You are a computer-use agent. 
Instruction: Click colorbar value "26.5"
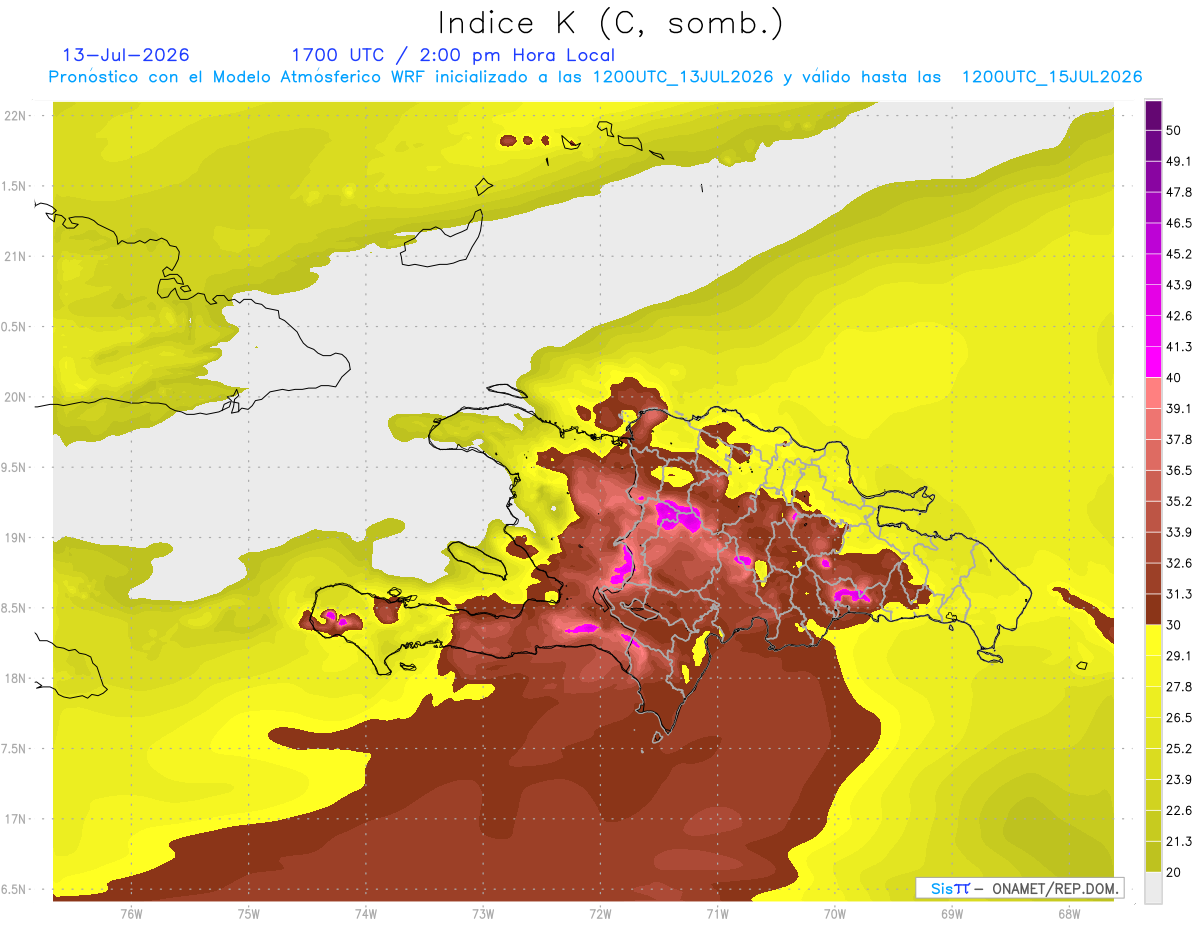(1179, 717)
